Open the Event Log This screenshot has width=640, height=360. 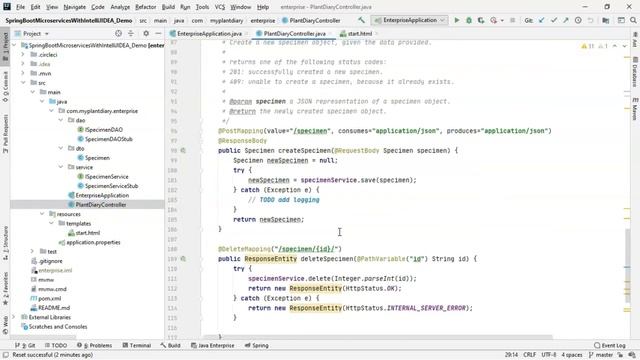pos(610,345)
